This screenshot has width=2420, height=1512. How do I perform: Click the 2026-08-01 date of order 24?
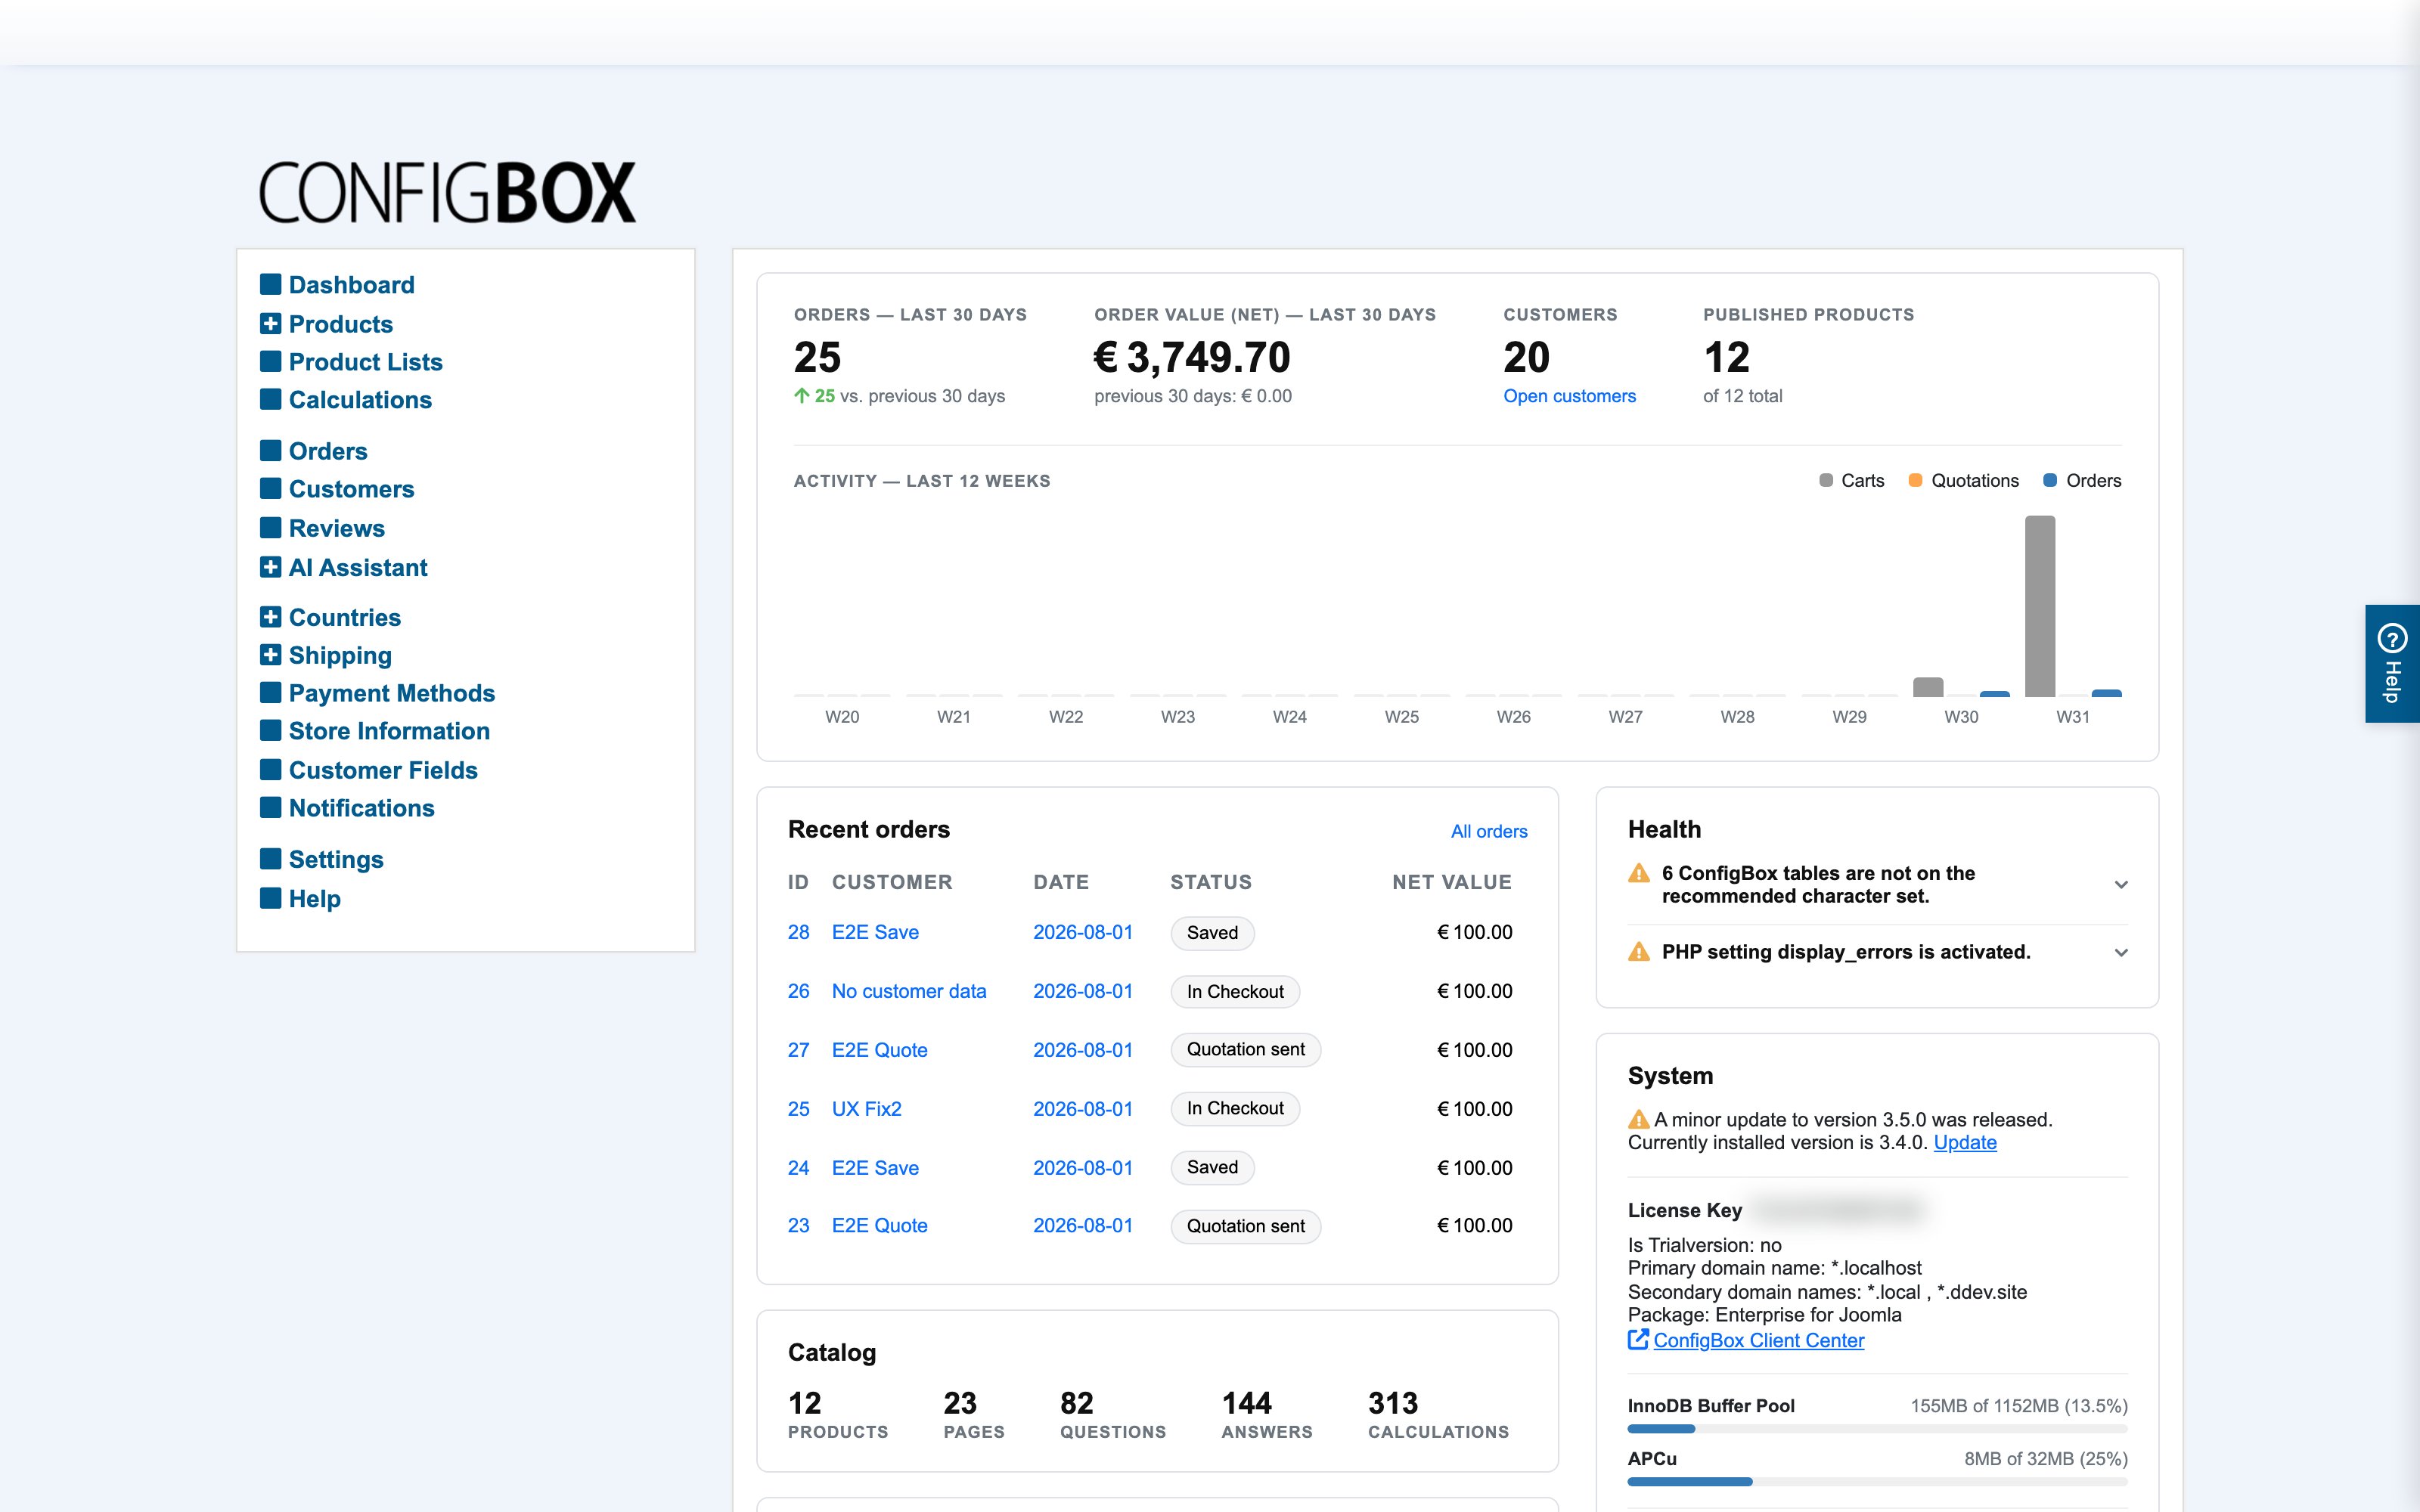(x=1083, y=1168)
